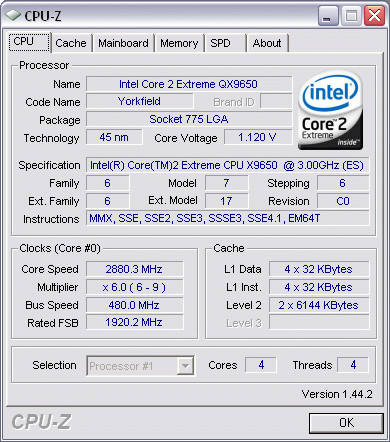
Task: Click the Bus Speed value 480.0 MHz
Action: coord(134,305)
